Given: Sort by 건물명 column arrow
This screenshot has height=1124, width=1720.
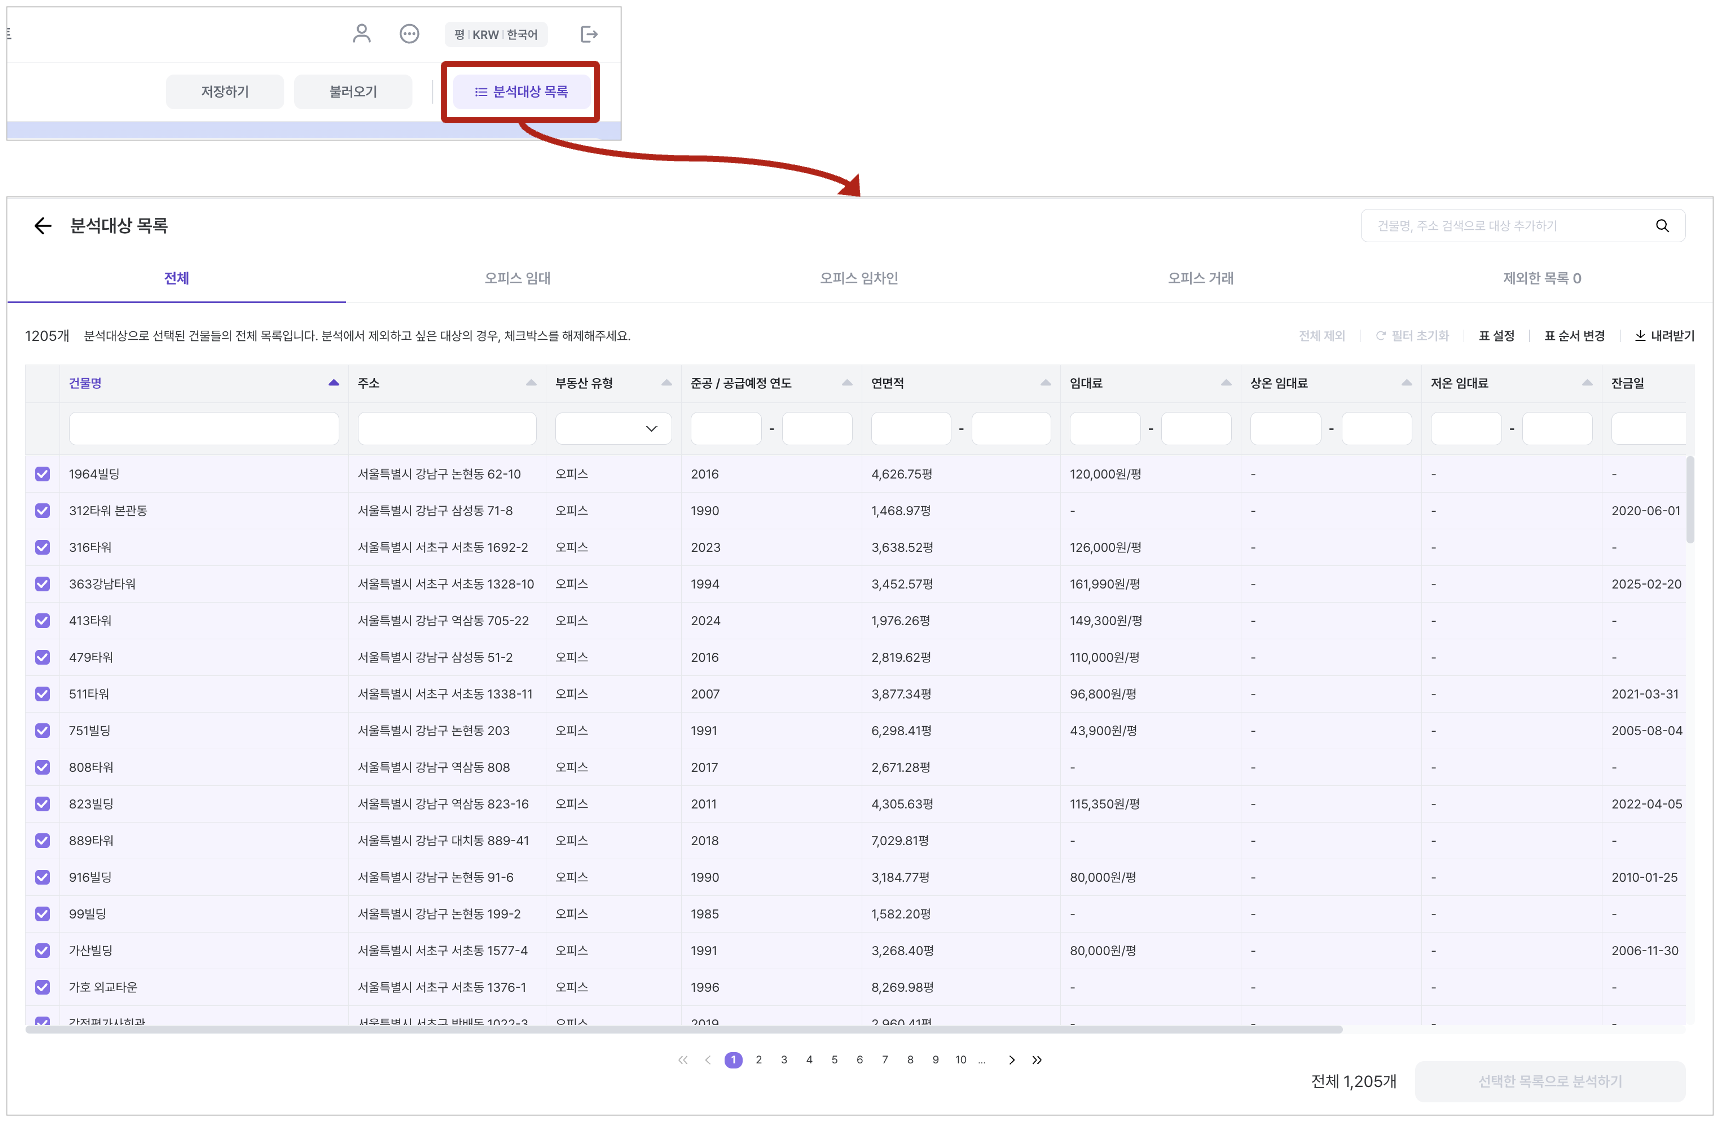Looking at the screenshot, I should coord(333,383).
